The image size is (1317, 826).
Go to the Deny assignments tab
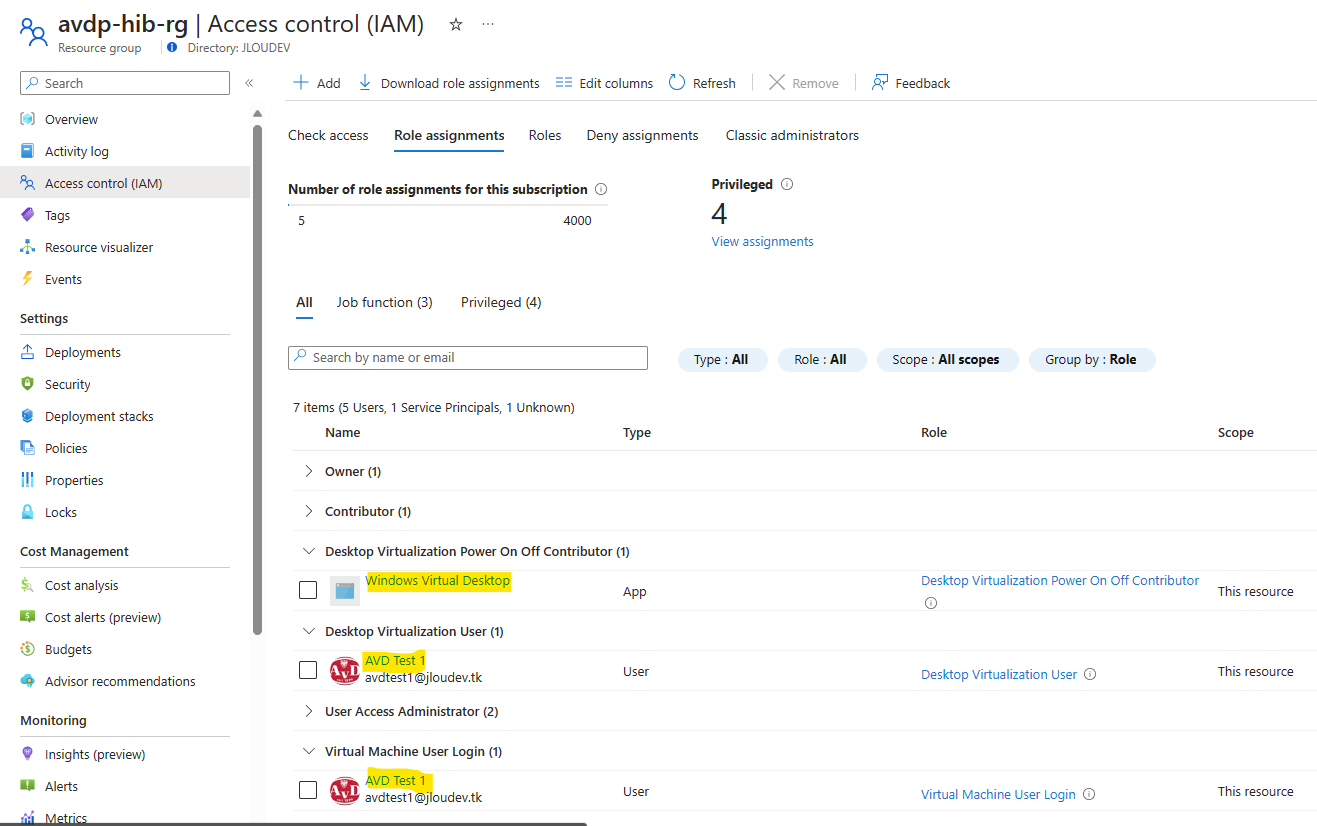click(x=642, y=135)
